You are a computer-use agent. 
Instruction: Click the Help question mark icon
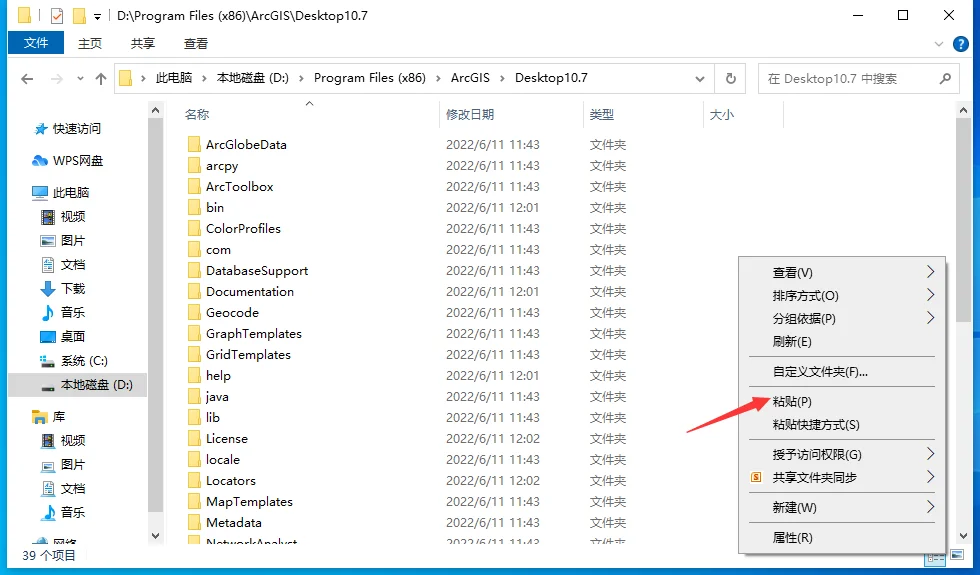pos(960,44)
